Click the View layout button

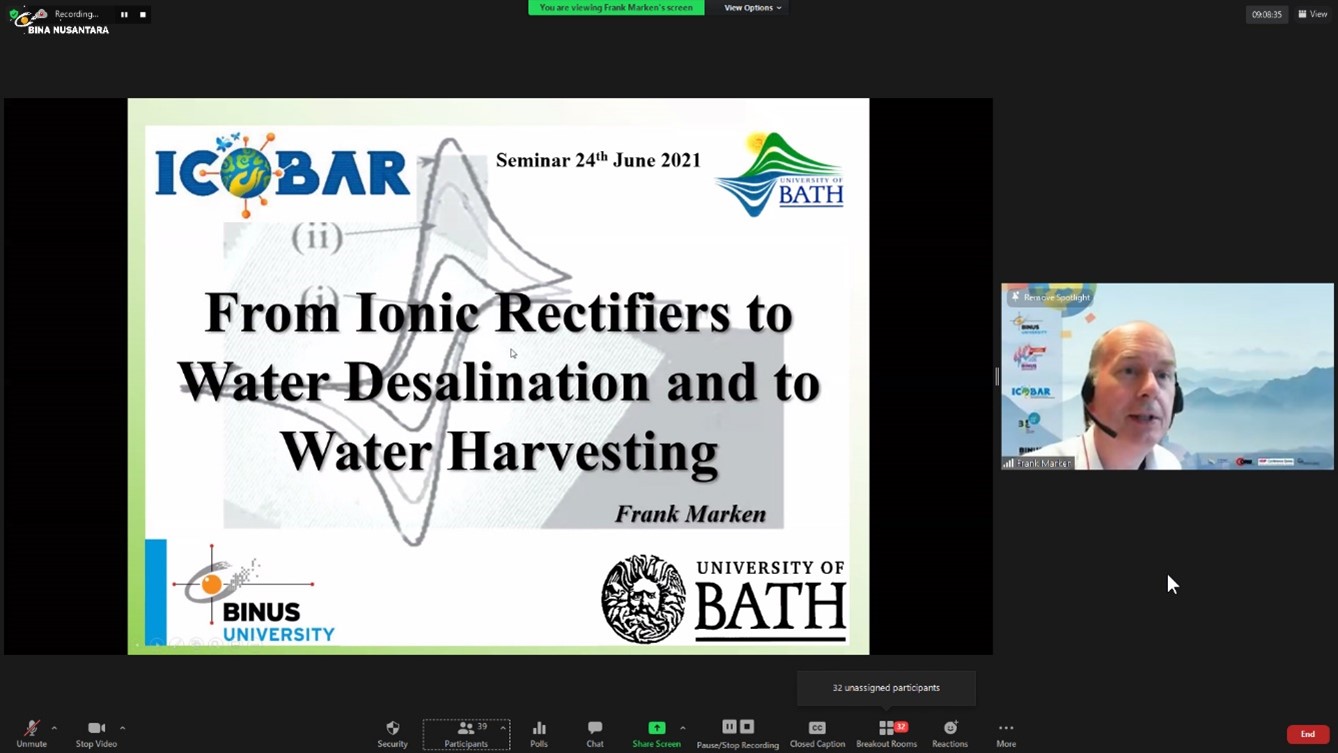[x=1313, y=14]
